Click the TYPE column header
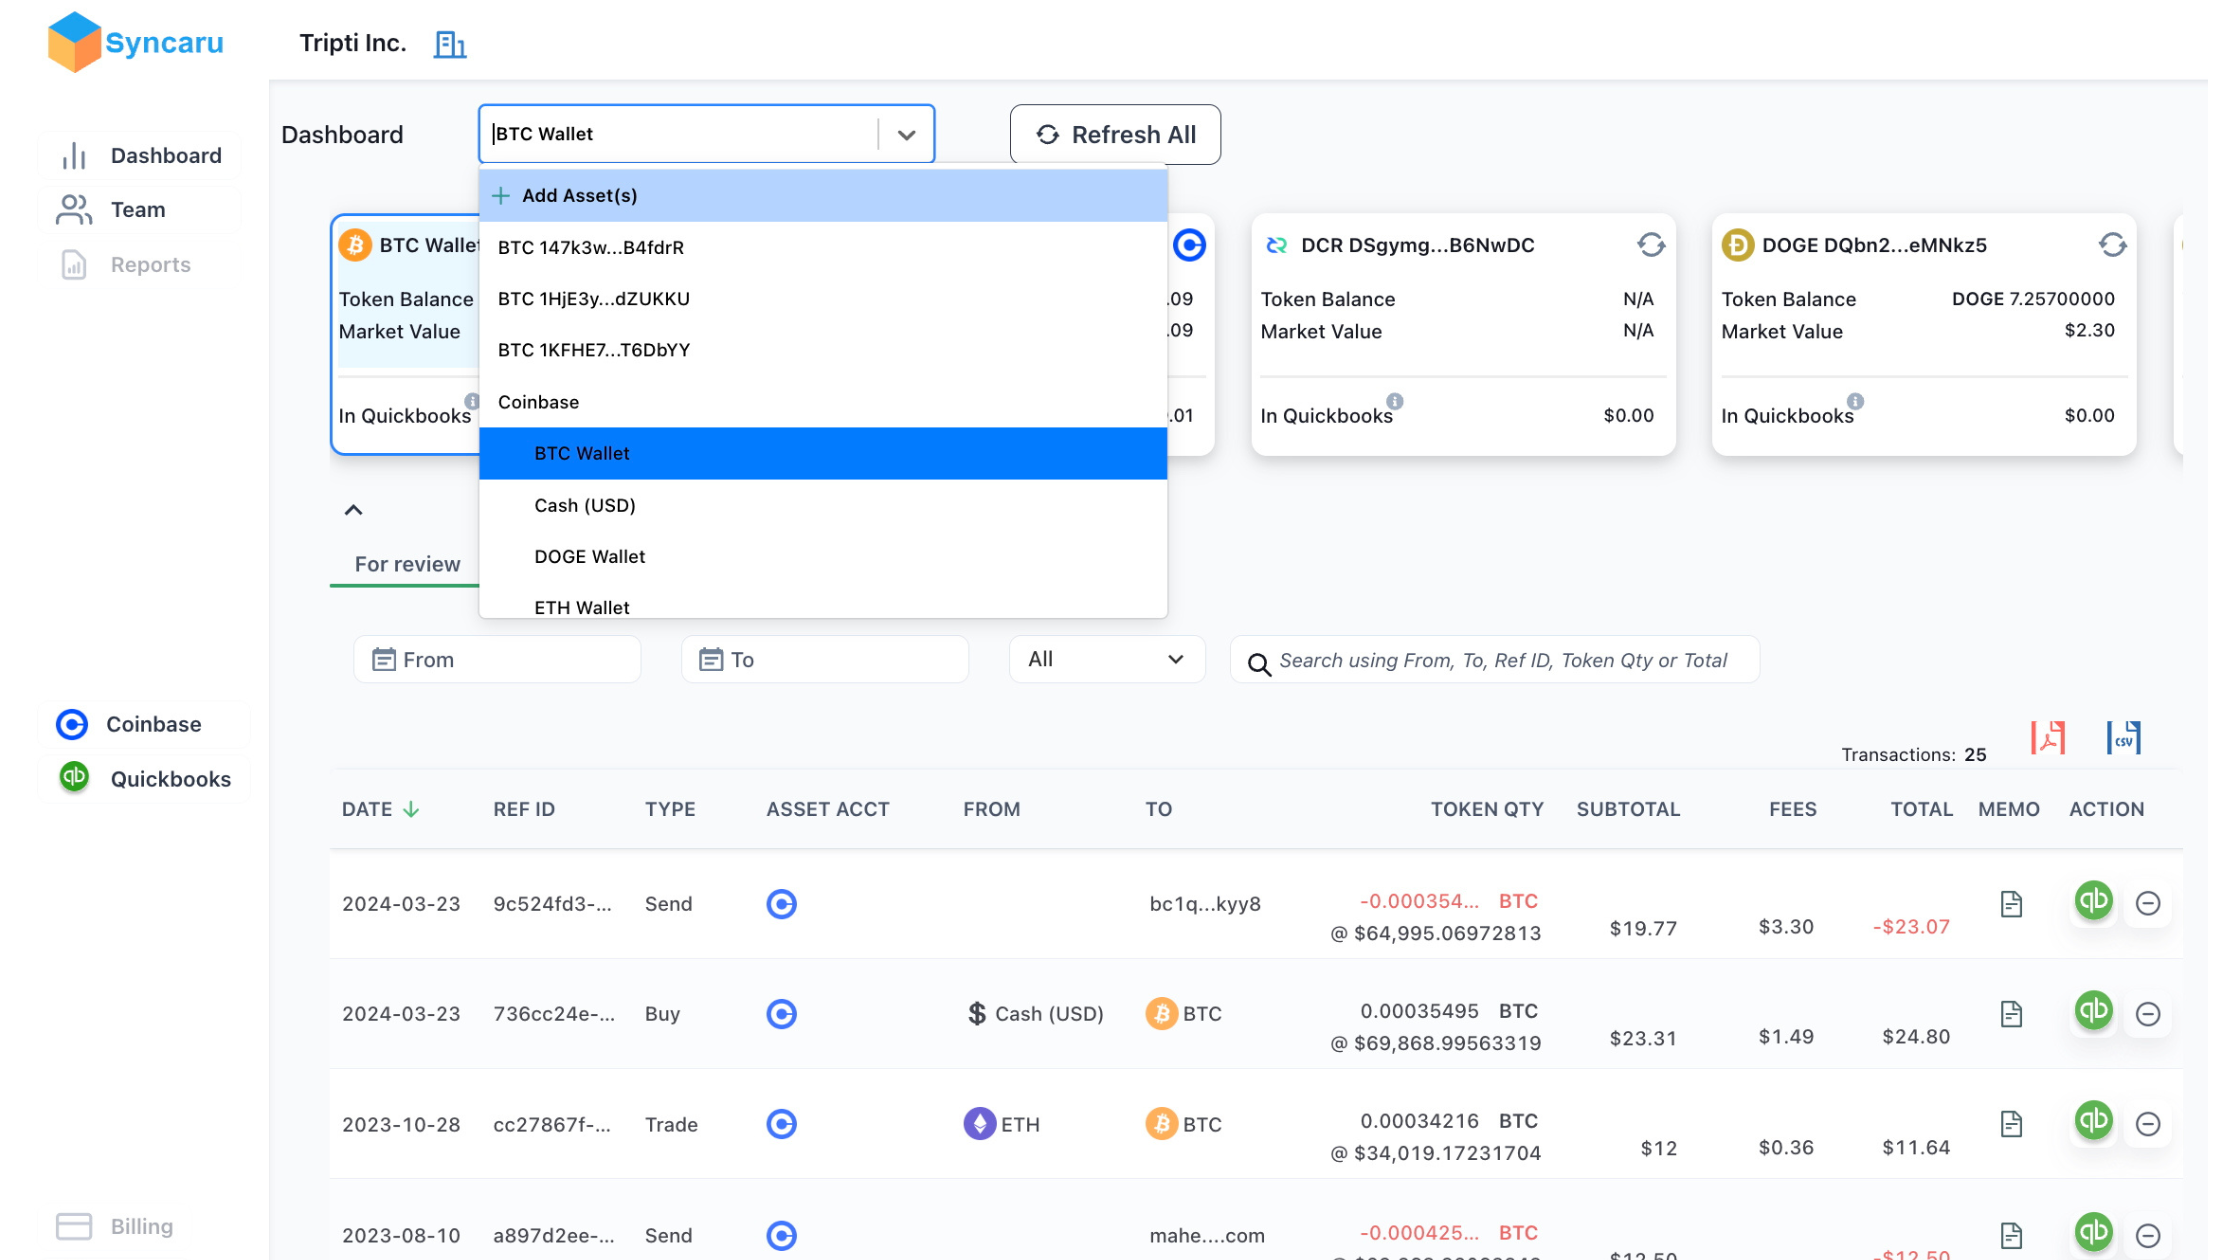 670,809
